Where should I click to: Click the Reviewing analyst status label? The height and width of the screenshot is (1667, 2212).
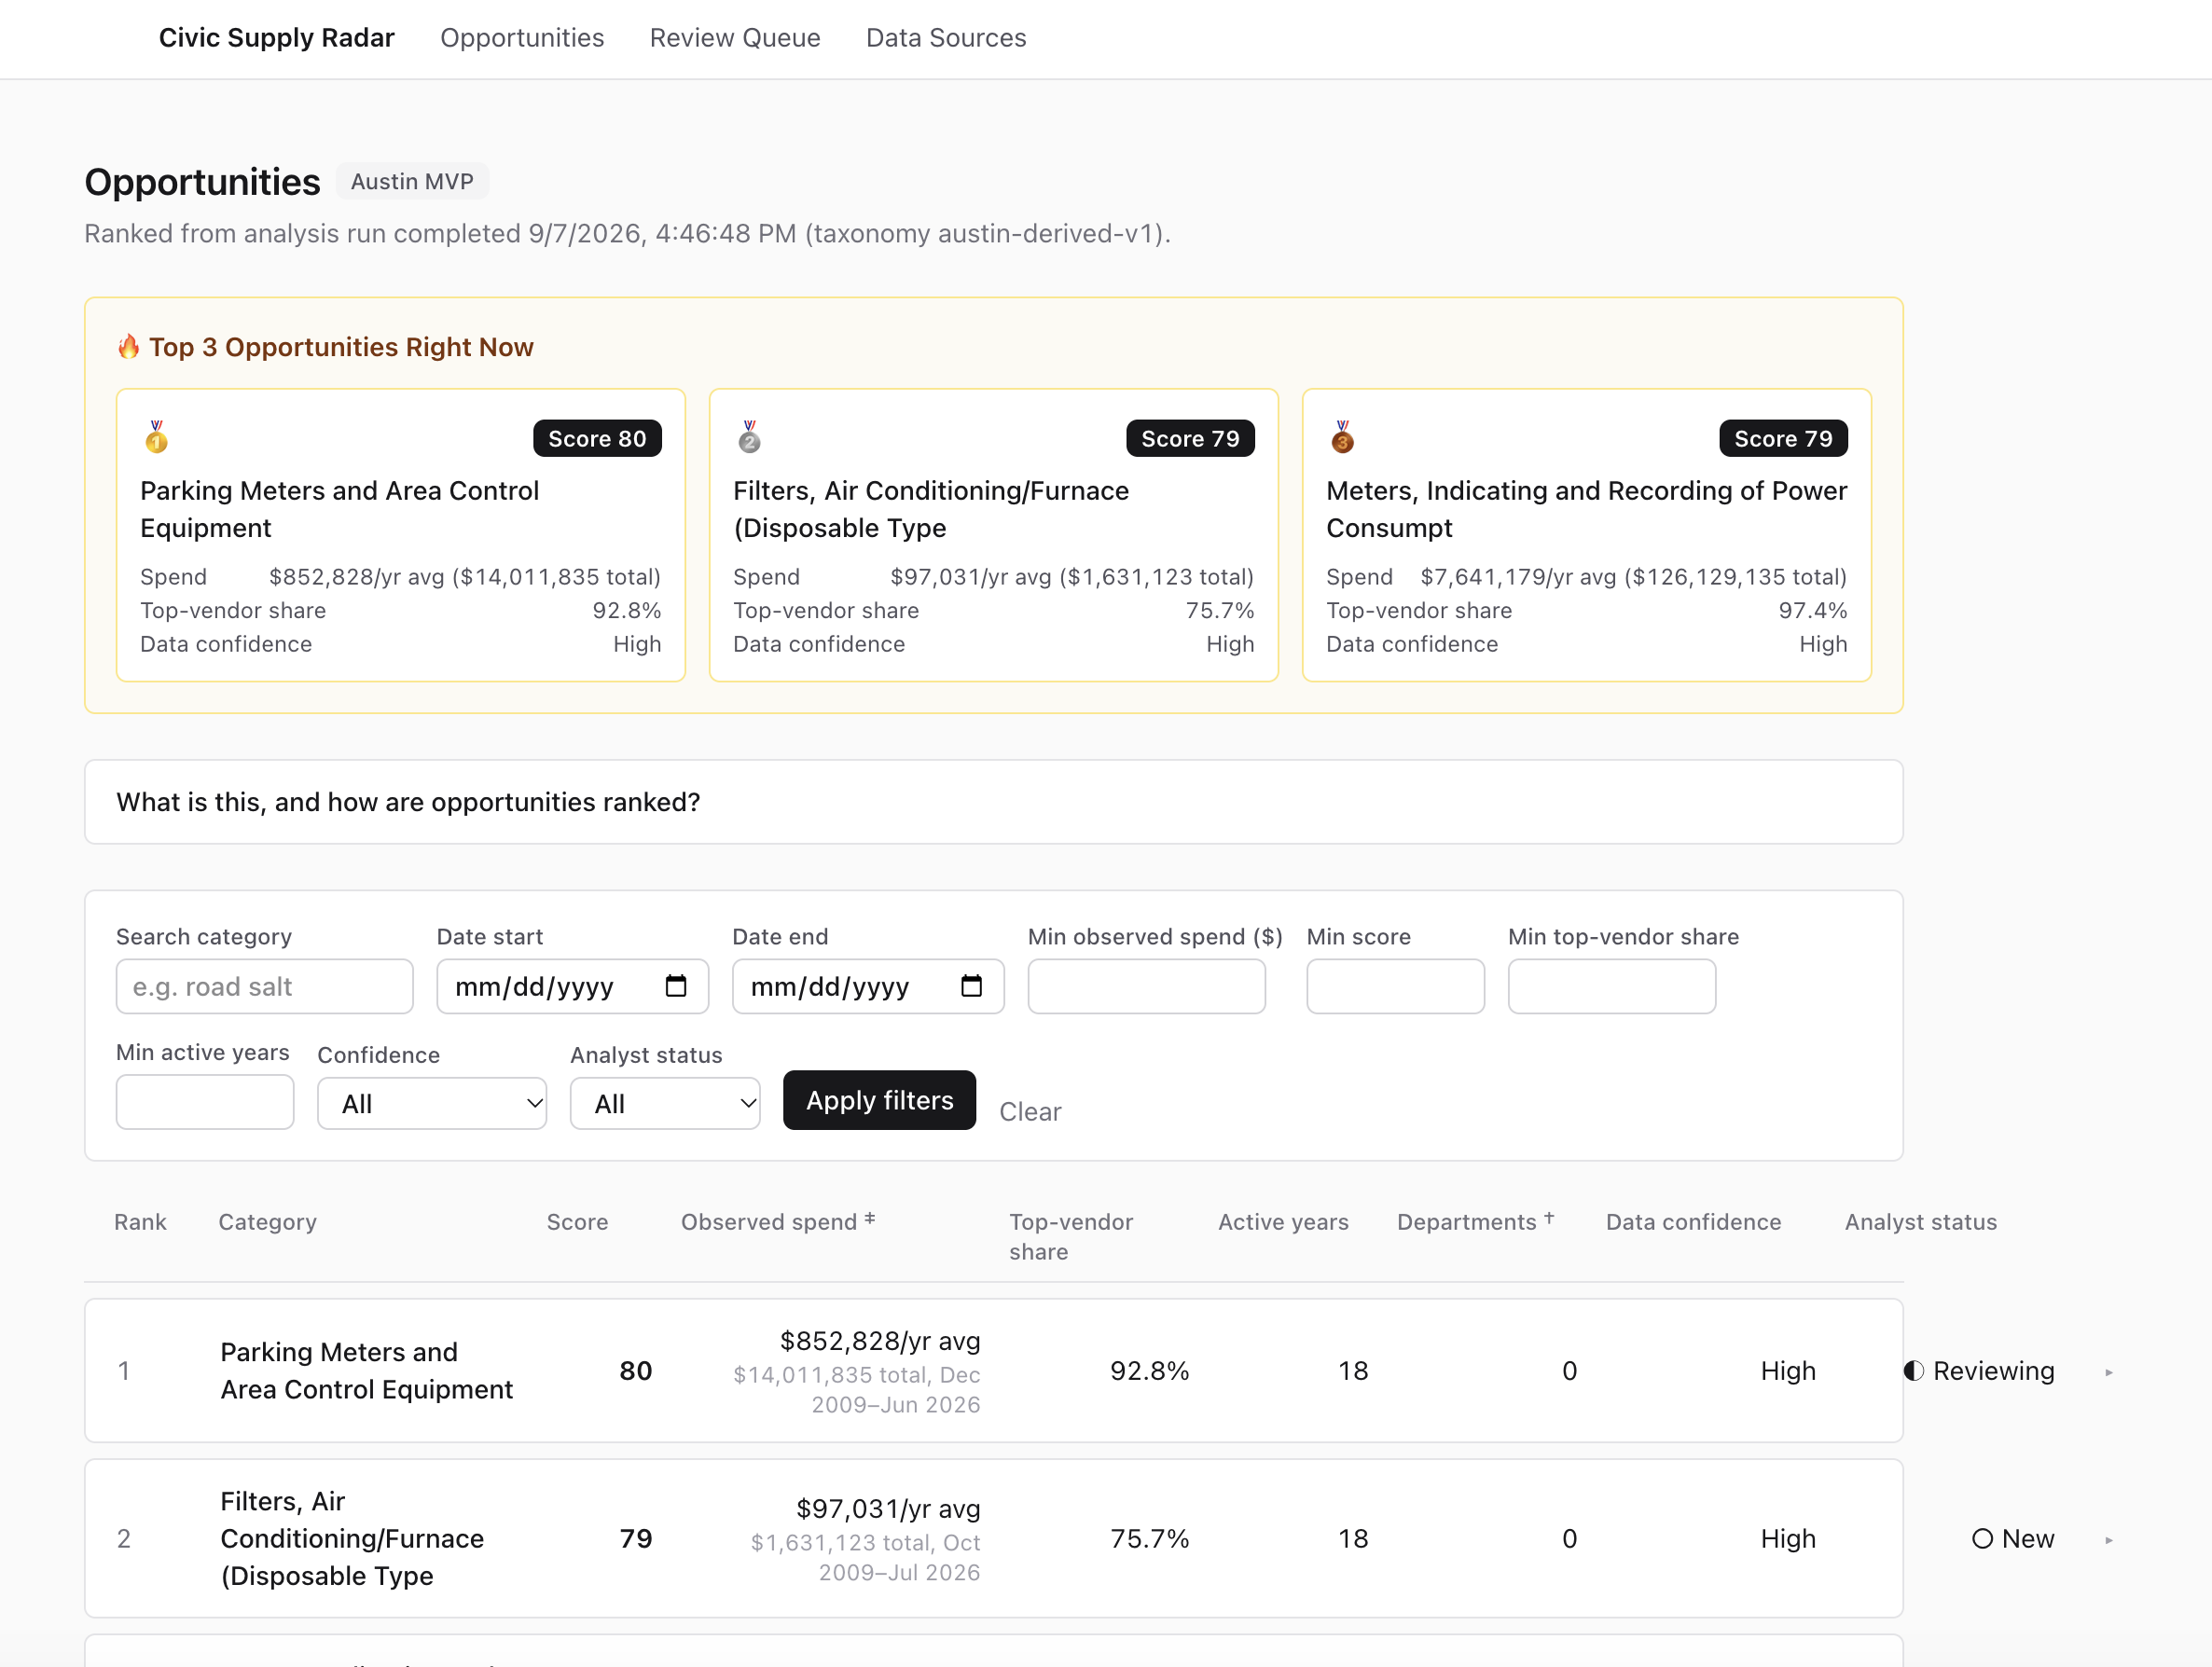click(x=1993, y=1371)
